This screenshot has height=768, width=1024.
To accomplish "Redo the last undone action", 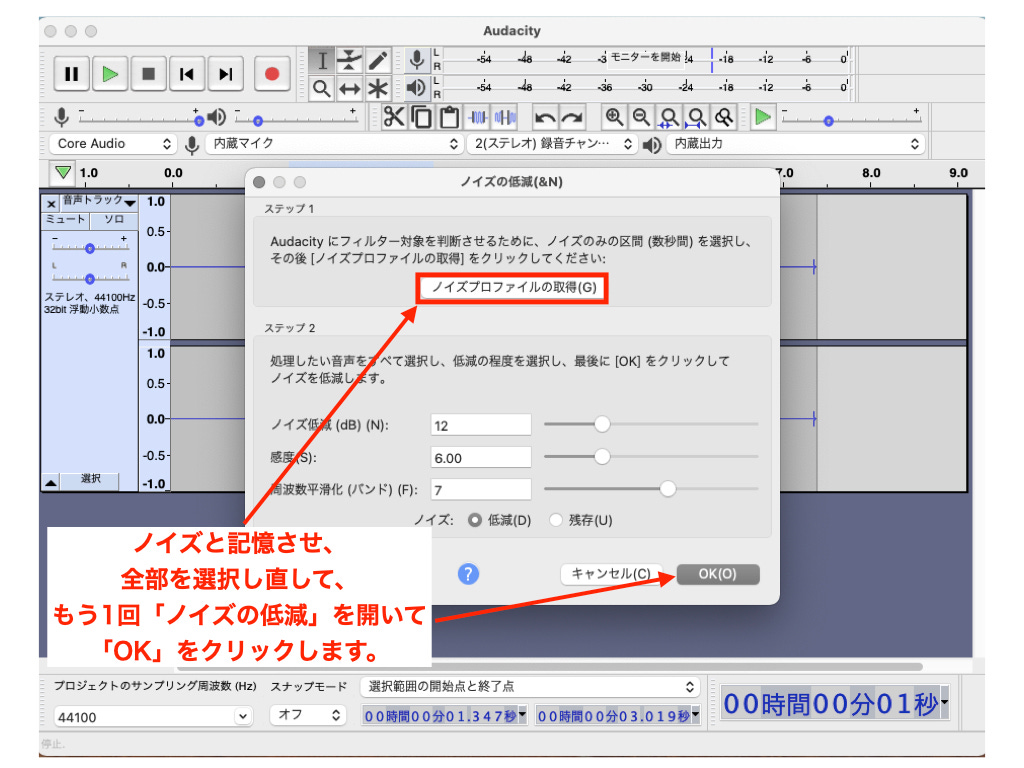I will (x=572, y=118).
